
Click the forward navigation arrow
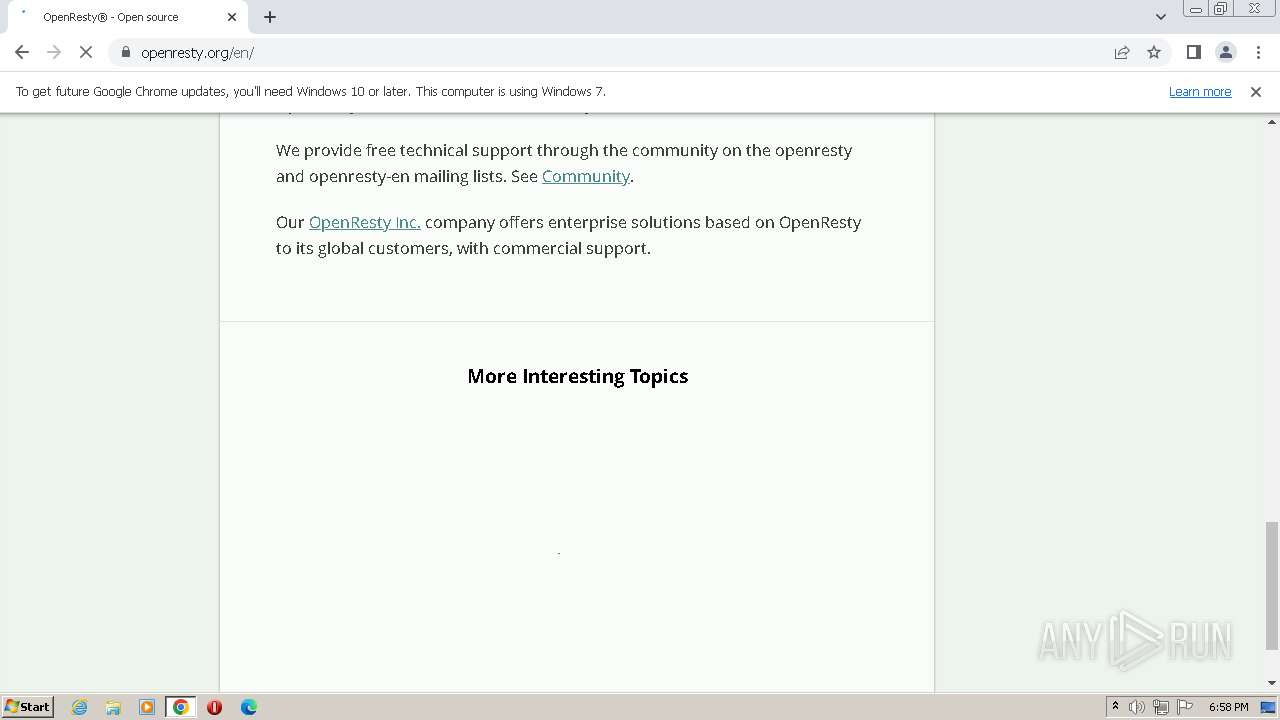54,52
